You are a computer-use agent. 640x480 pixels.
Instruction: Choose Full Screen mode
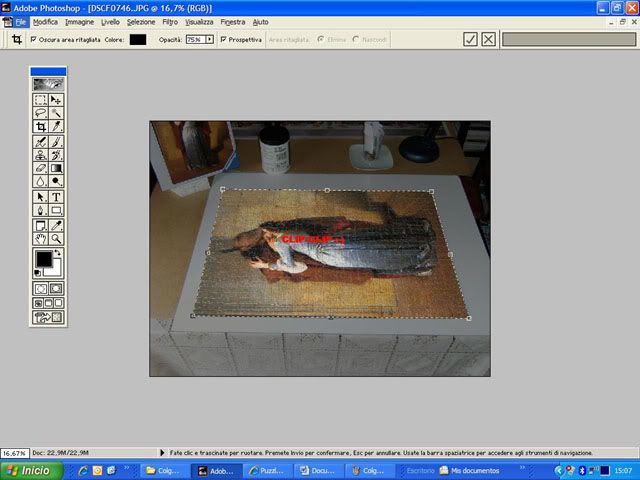click(x=58, y=303)
